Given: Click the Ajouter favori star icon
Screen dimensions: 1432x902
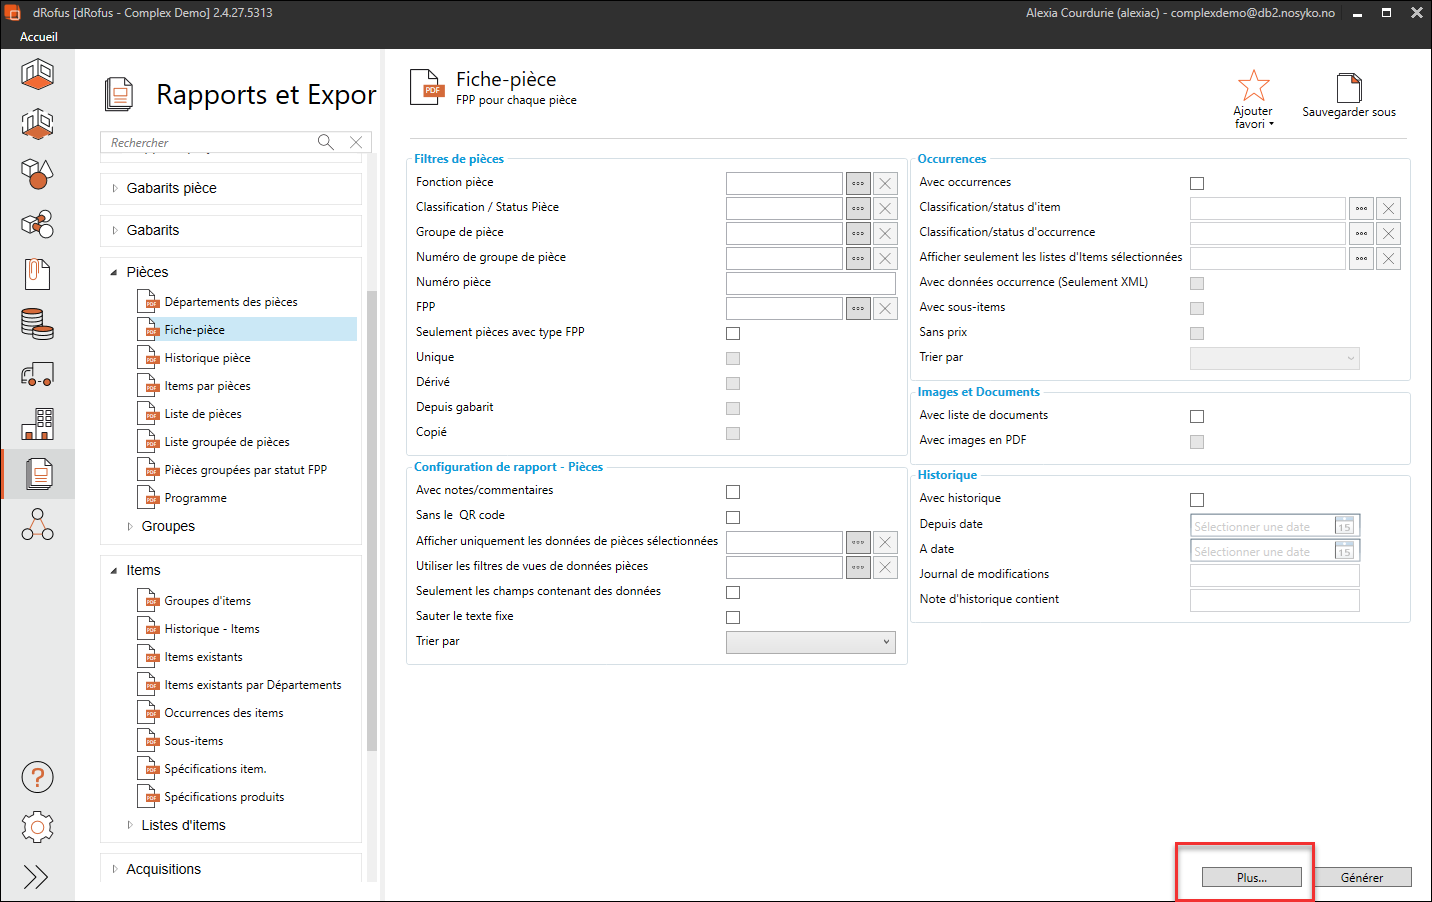Looking at the screenshot, I should (1253, 86).
